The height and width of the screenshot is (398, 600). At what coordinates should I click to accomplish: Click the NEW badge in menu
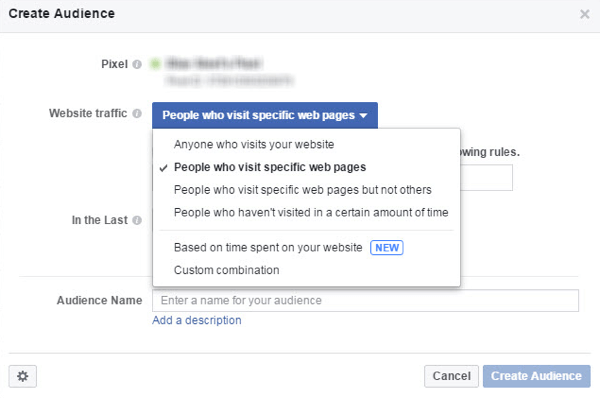click(x=387, y=248)
